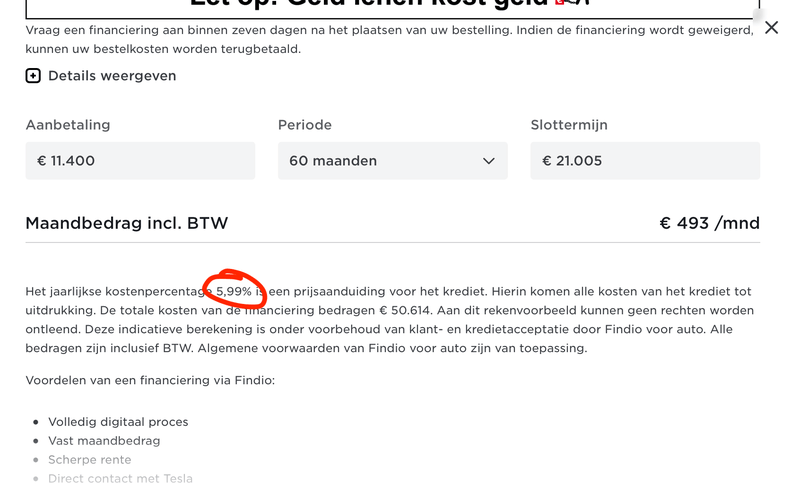The image size is (800, 484).
Task: Close the financing details panel
Action: tap(771, 28)
